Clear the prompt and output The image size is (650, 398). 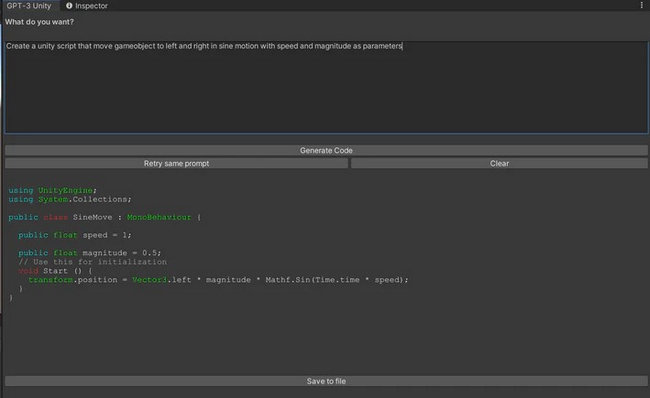(x=499, y=163)
